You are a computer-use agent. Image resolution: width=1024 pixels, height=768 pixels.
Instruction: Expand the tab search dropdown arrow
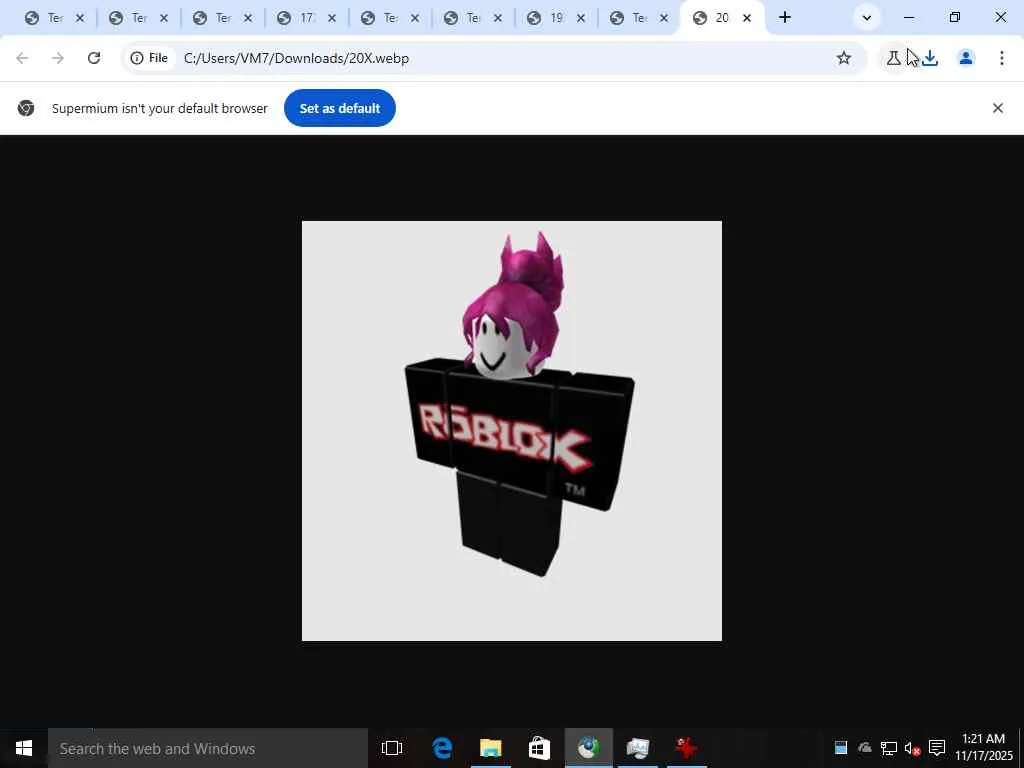pos(867,18)
